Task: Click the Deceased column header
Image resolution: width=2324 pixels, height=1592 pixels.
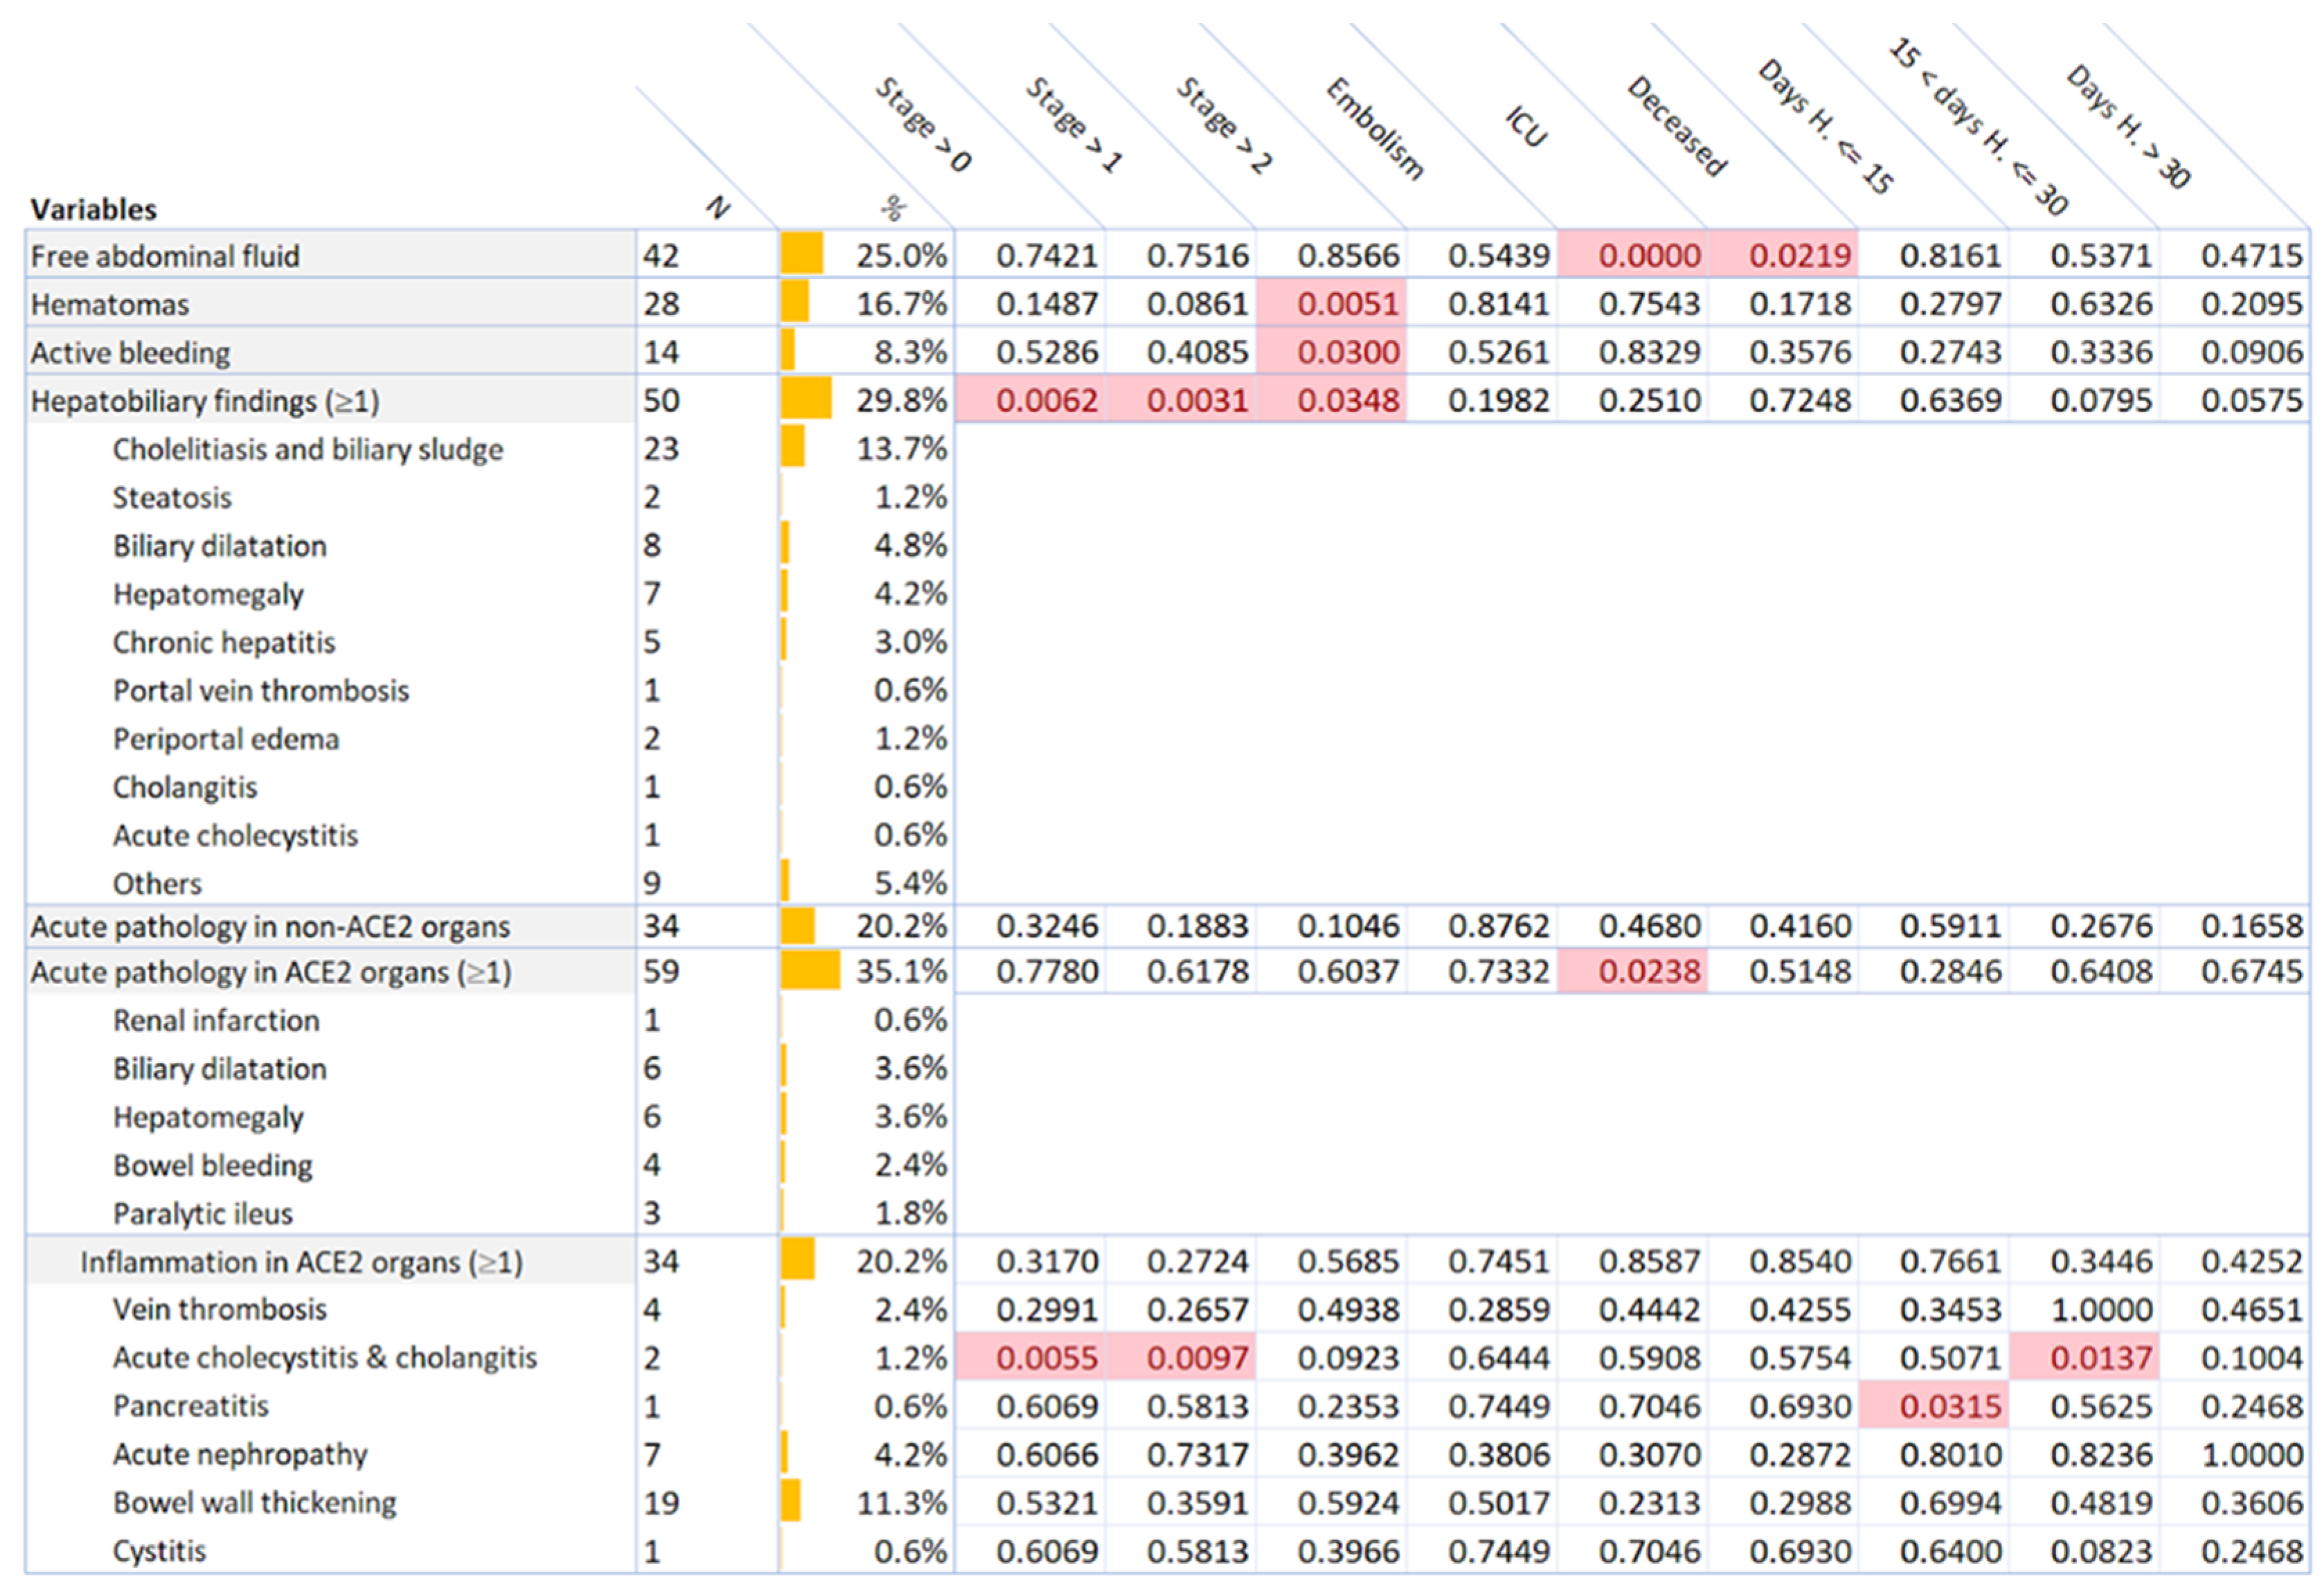Action: click(1676, 127)
